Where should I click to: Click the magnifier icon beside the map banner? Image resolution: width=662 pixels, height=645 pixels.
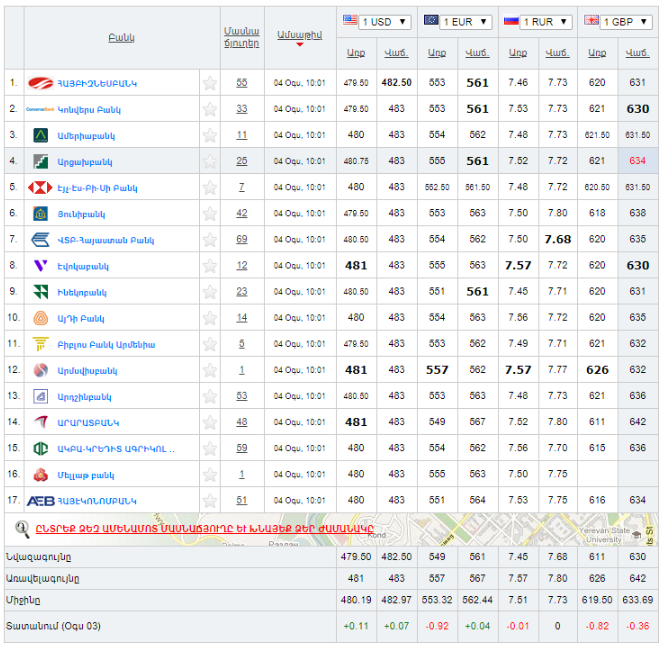[x=22, y=529]
